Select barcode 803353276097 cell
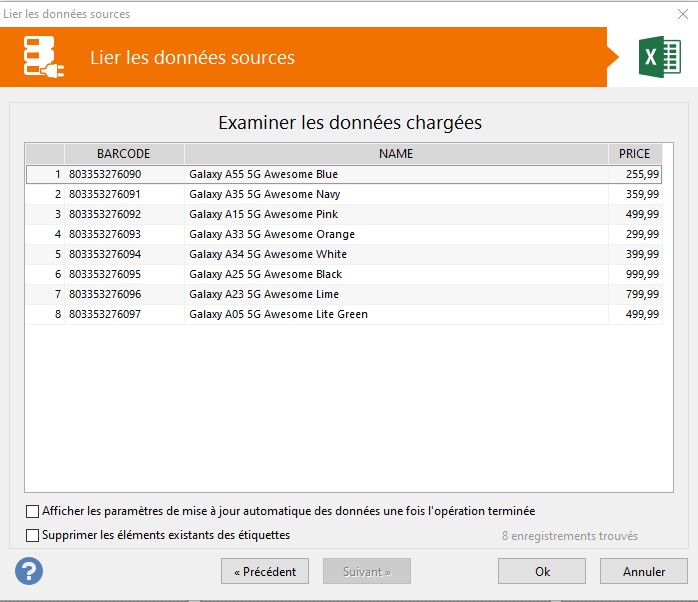 point(124,314)
